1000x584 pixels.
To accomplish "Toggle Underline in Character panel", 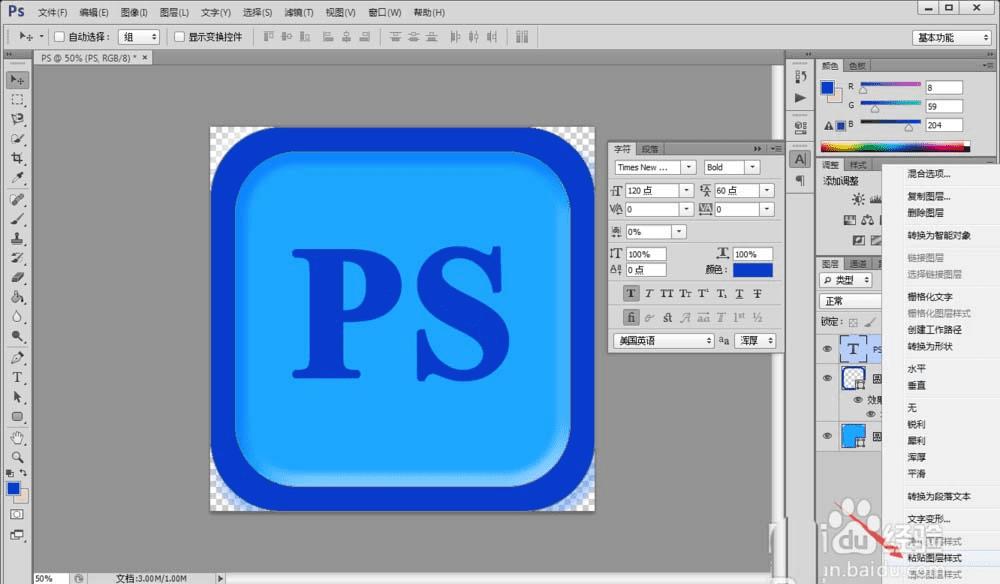I will point(739,293).
